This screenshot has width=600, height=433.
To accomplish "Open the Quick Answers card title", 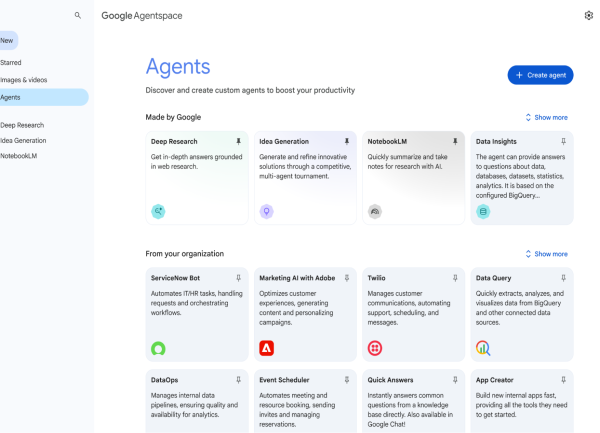I will pos(390,380).
